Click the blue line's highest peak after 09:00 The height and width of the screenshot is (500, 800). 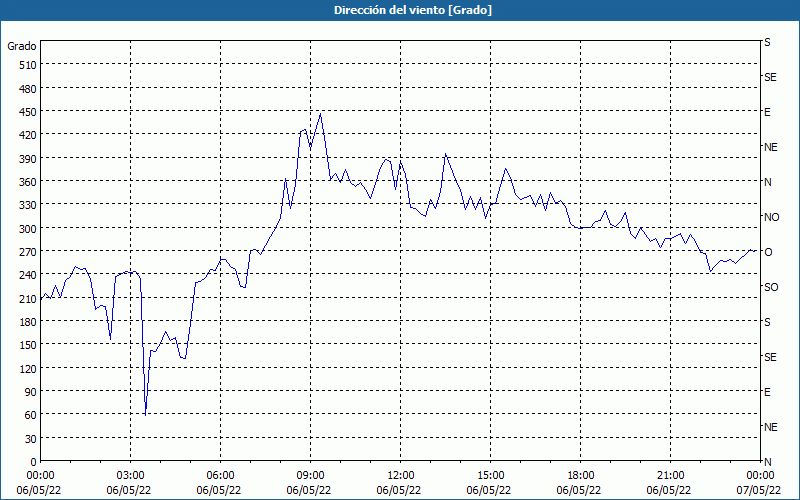coord(320,114)
